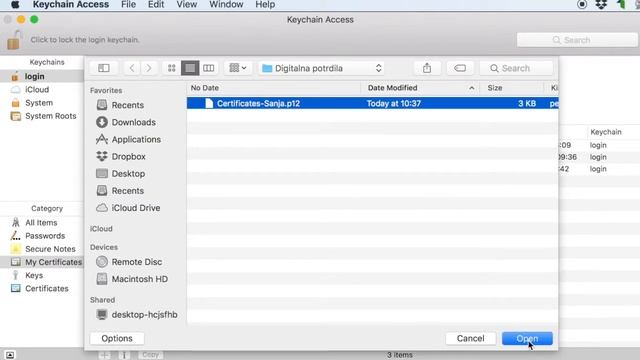640x360 pixels.
Task: Click the login keychain lock icon
Action: [x=13, y=40]
